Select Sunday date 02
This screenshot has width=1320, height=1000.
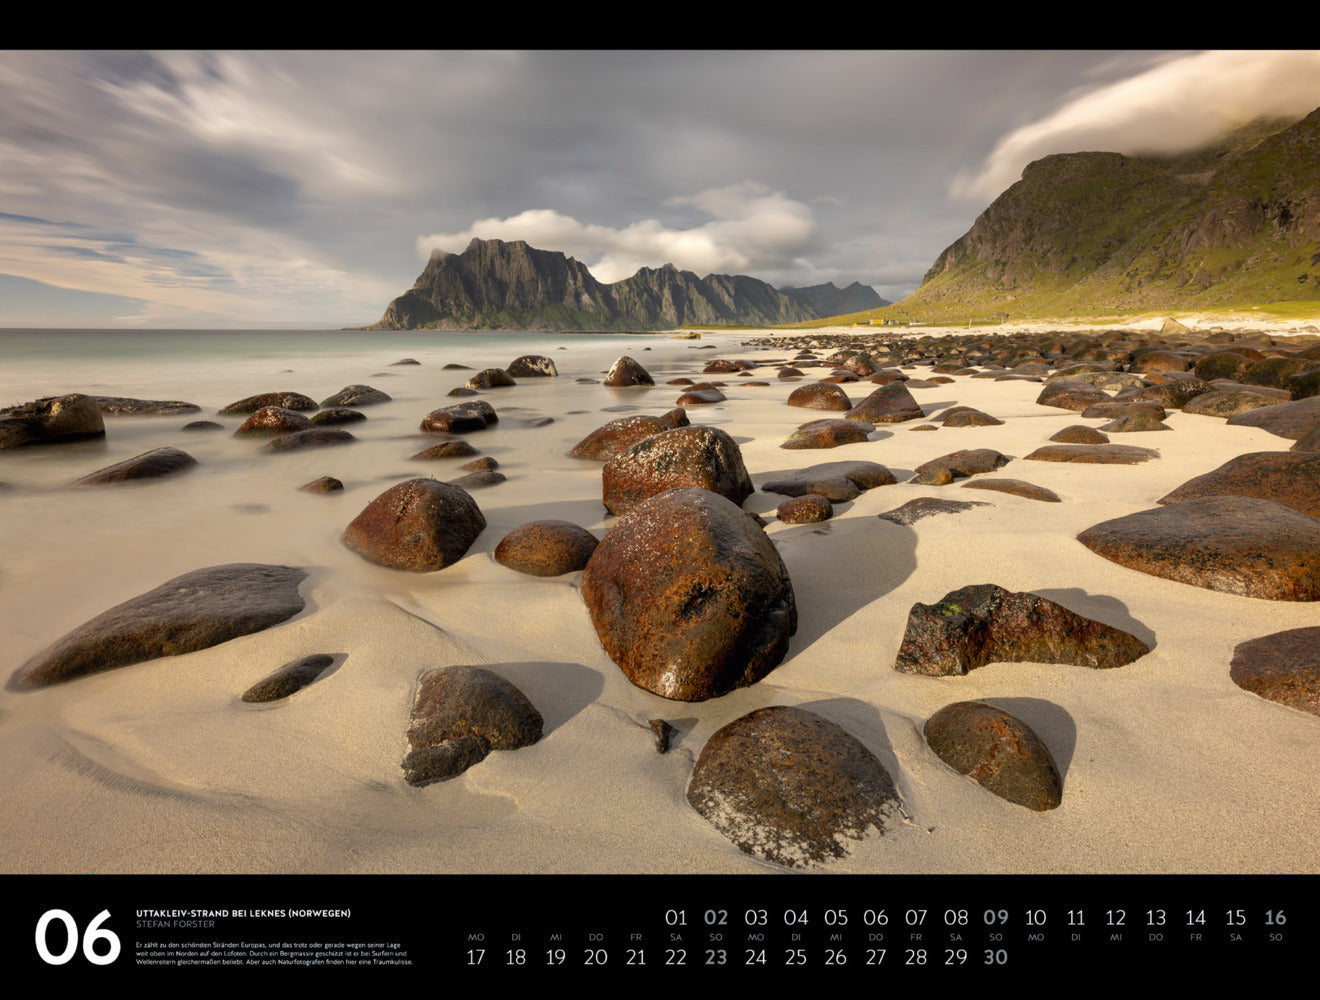716,917
